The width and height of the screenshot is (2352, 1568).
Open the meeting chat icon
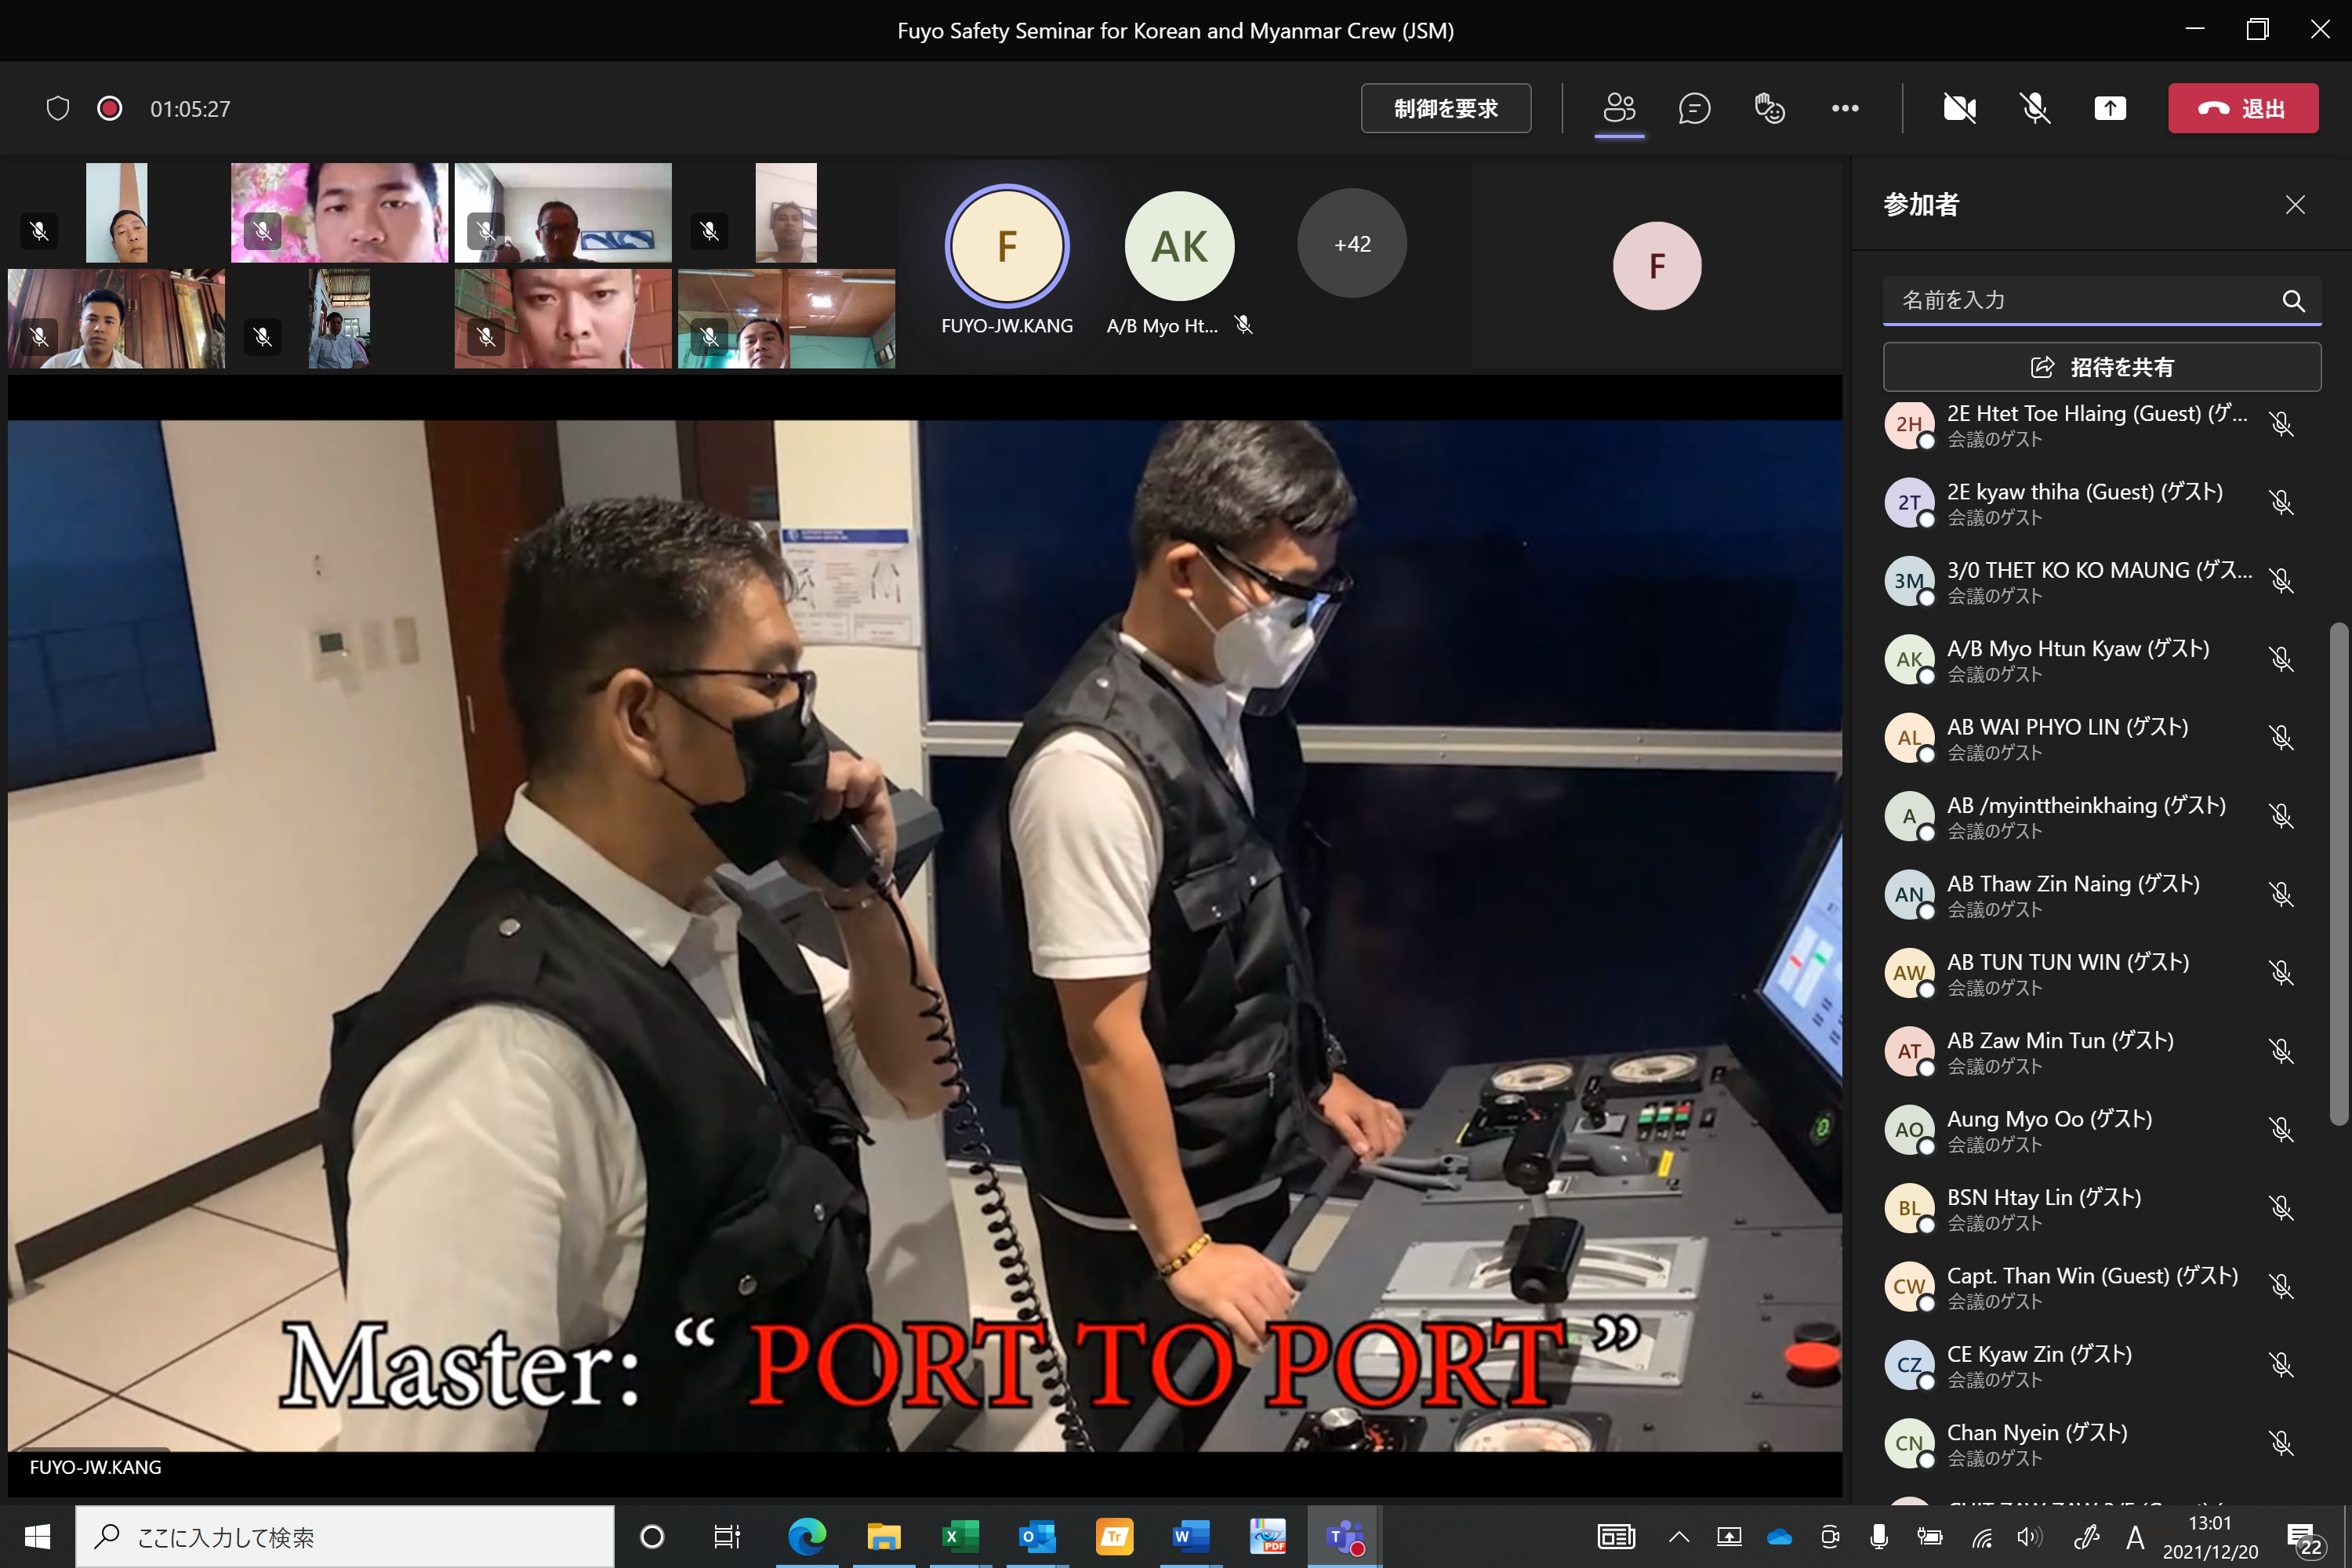(x=1694, y=108)
